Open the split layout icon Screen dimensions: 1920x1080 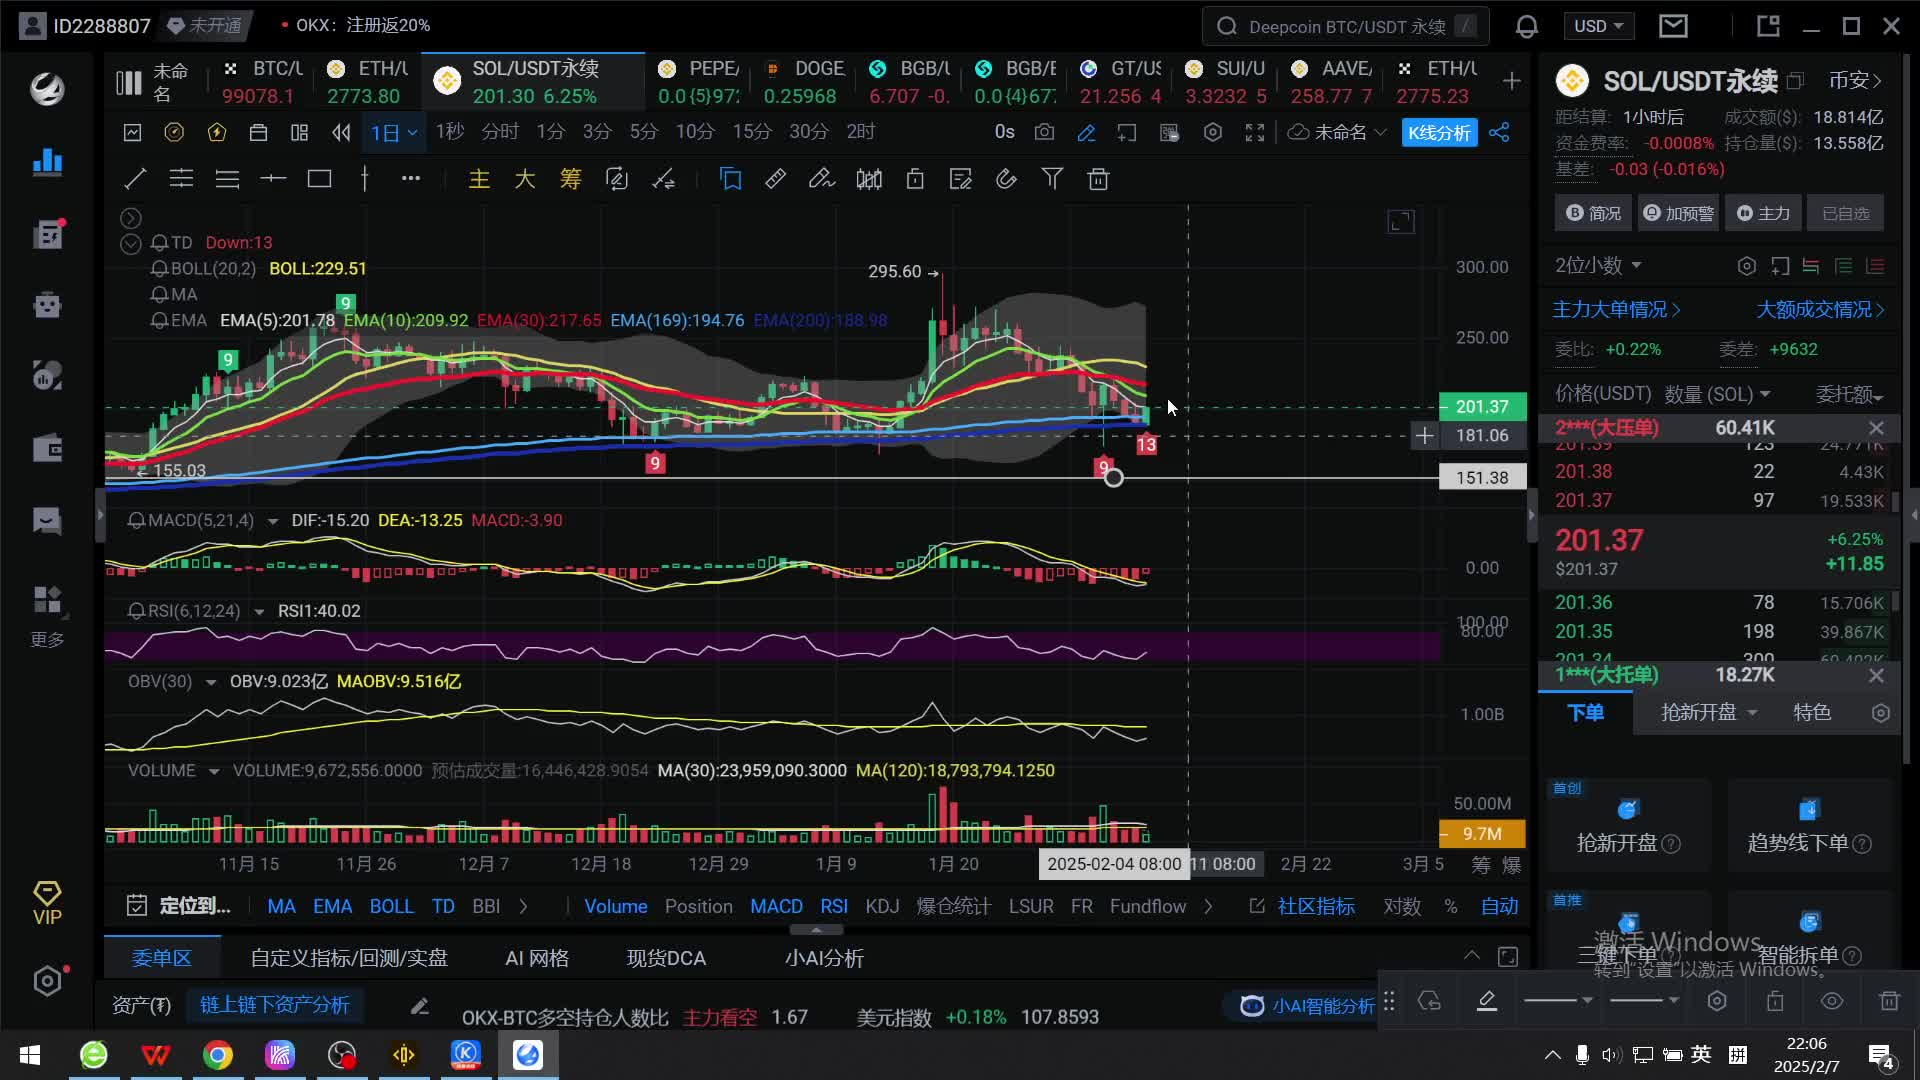[x=299, y=132]
